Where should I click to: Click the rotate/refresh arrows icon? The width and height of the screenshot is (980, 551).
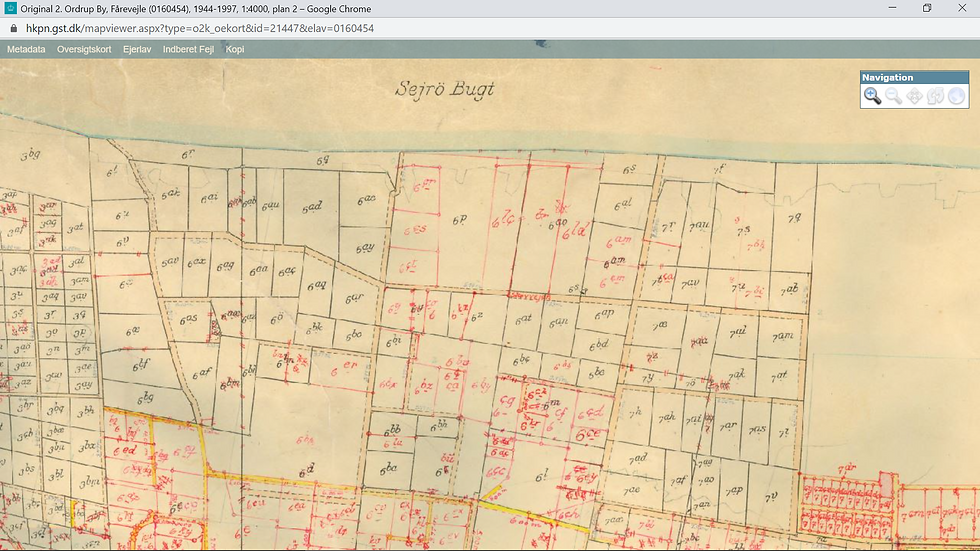[x=935, y=96]
